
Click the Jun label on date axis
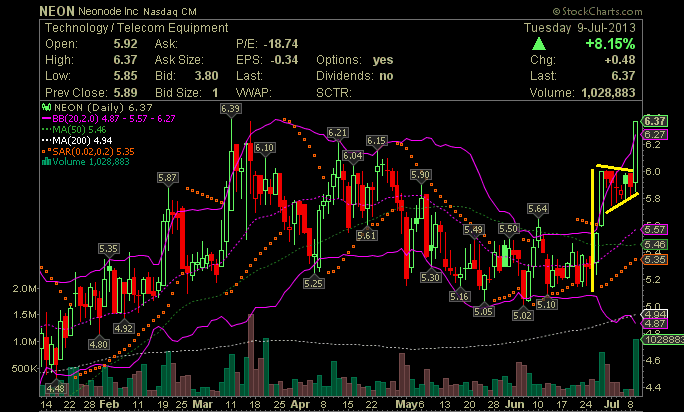(x=514, y=404)
